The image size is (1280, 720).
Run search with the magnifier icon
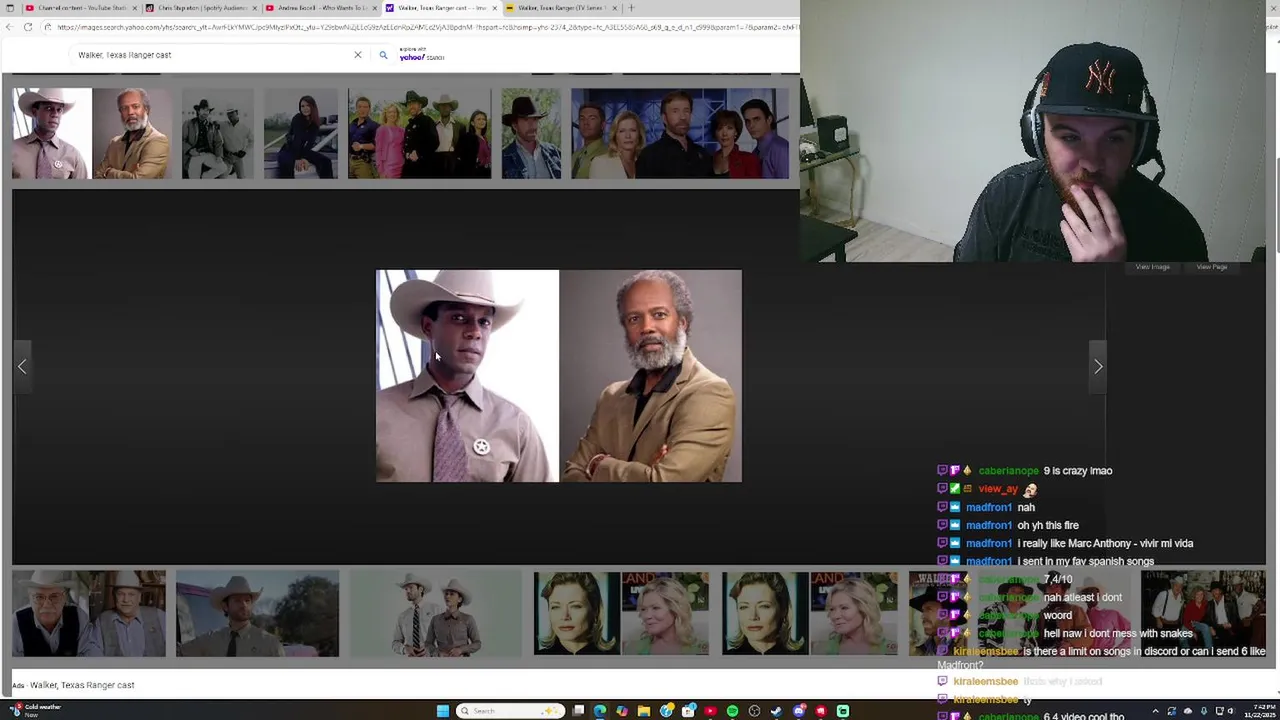click(383, 55)
